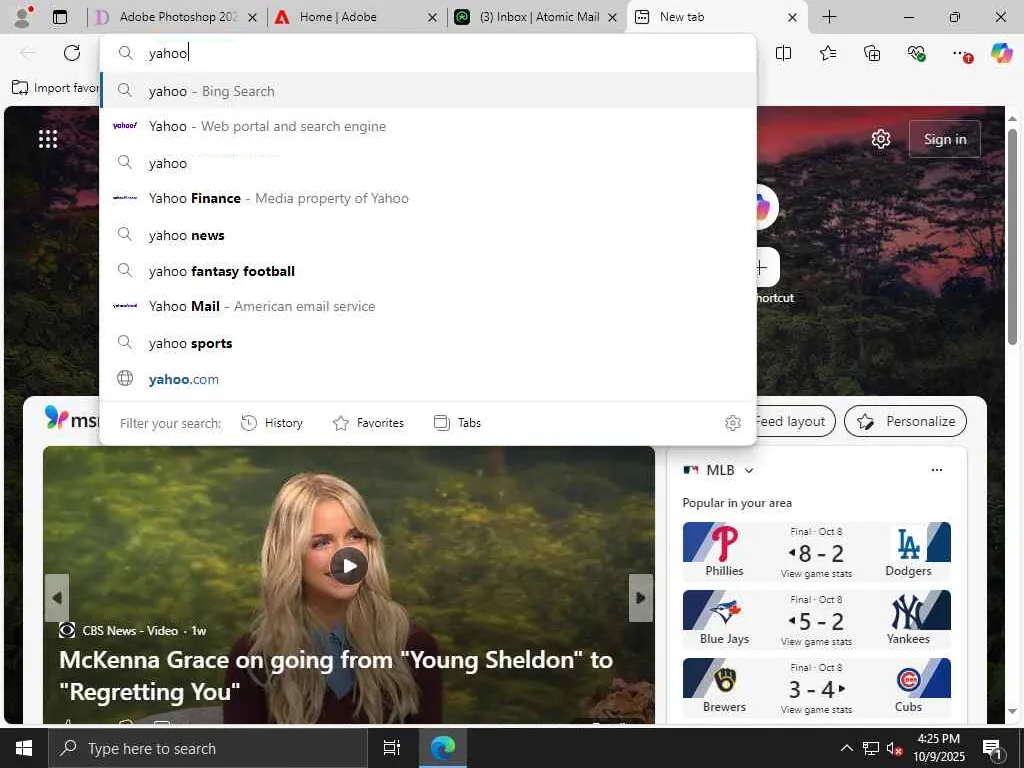1024x768 pixels.
Task: Choose Yahoo Mail suggestion
Action: point(428,306)
